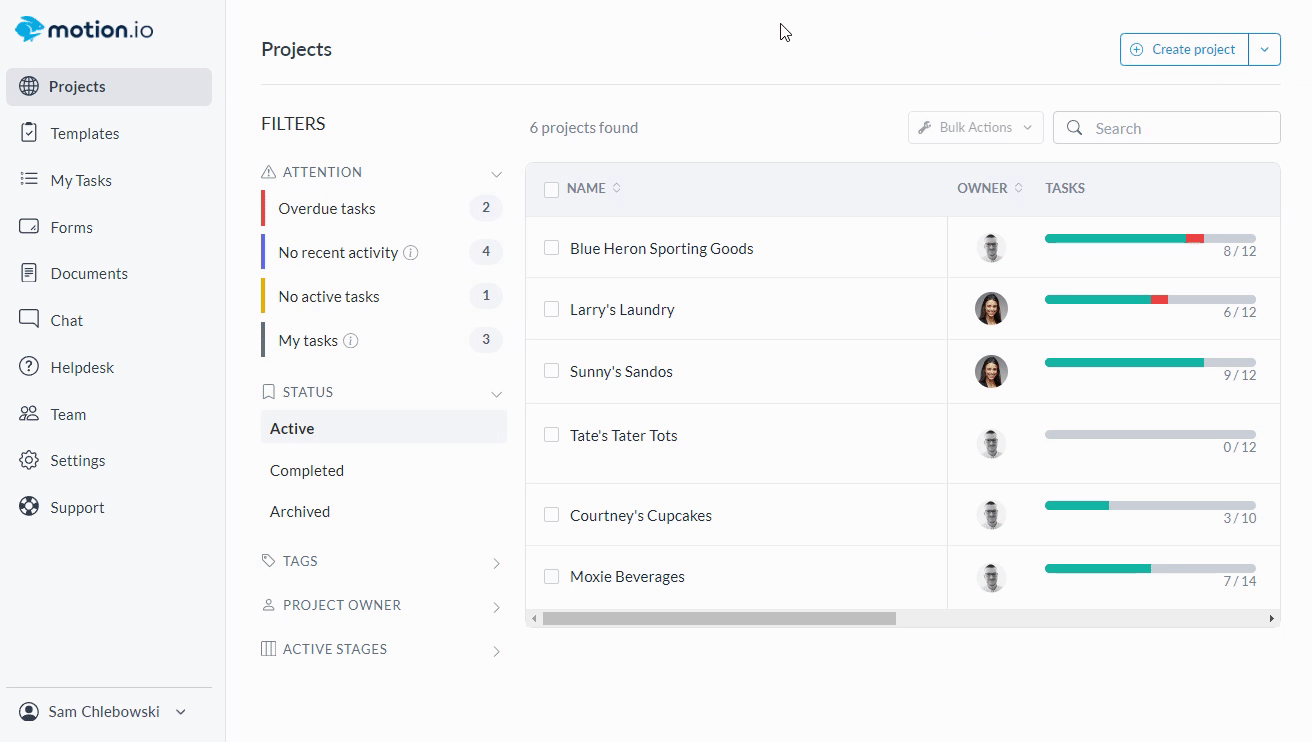Open Team using the people icon
Image resolution: width=1312 pixels, height=742 pixels.
point(29,414)
